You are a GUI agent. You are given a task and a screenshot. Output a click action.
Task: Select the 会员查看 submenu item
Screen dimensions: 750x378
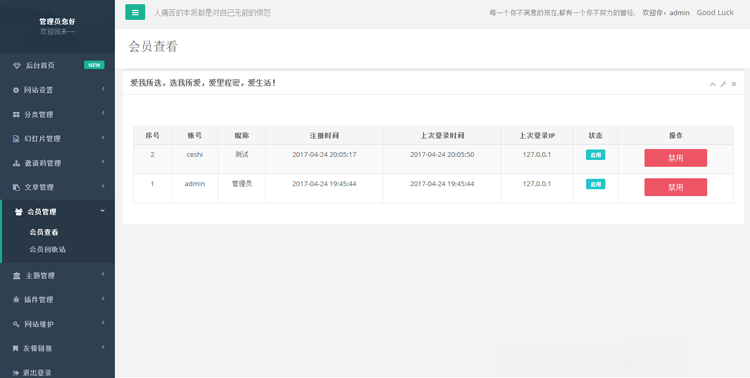click(x=44, y=232)
